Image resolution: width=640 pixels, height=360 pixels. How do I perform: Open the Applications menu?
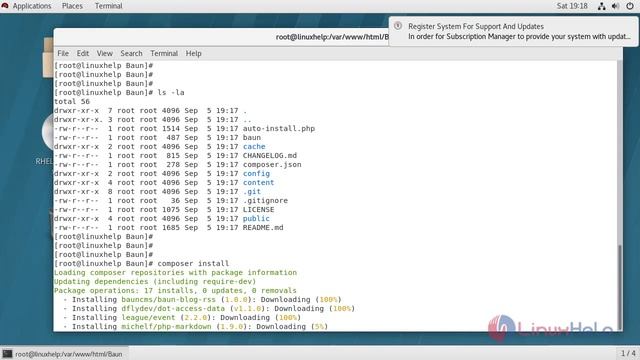[x=32, y=6]
